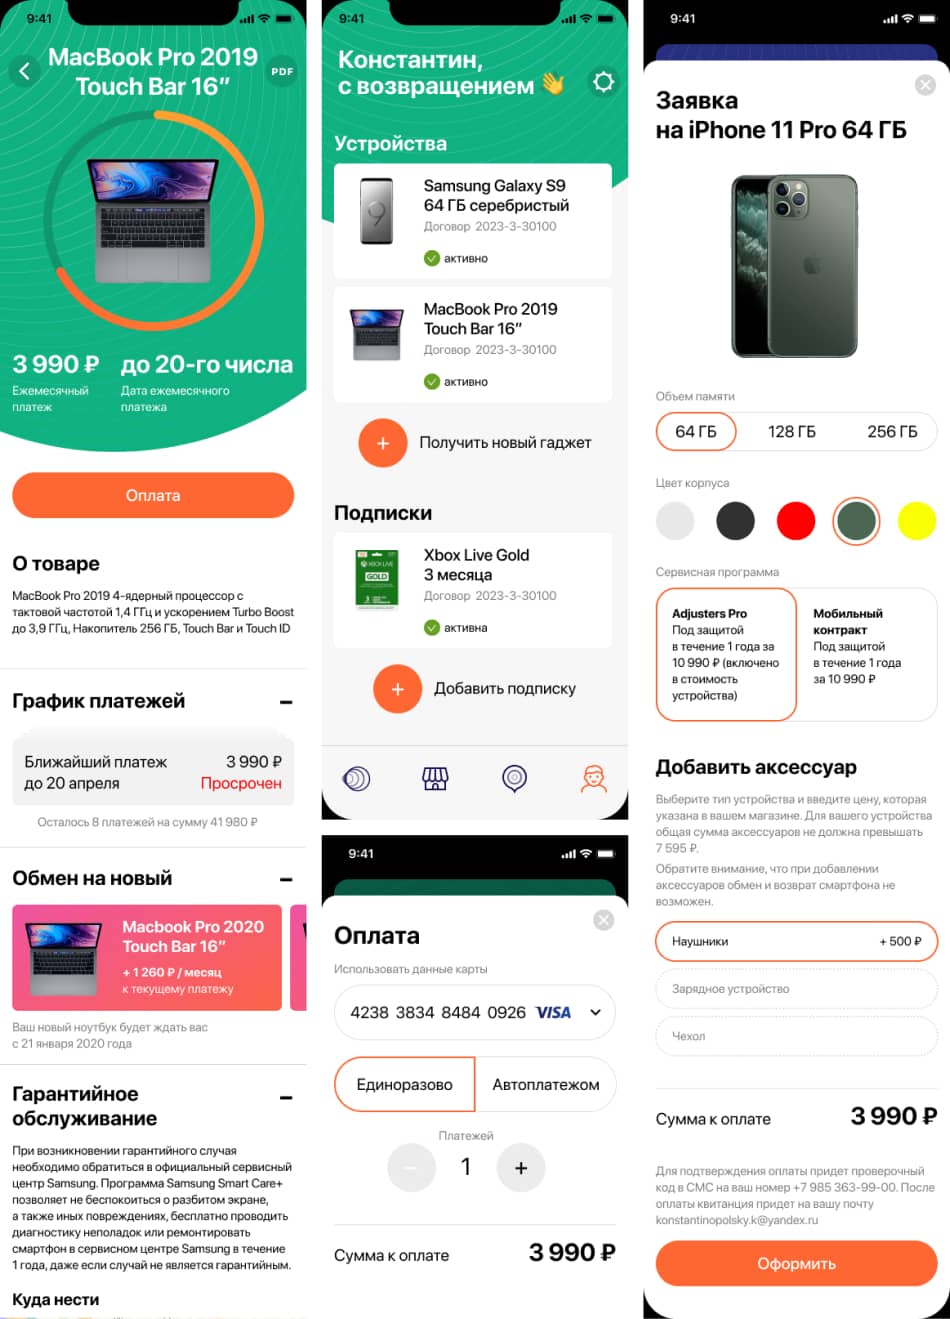Select the red body color swatch

(x=796, y=521)
